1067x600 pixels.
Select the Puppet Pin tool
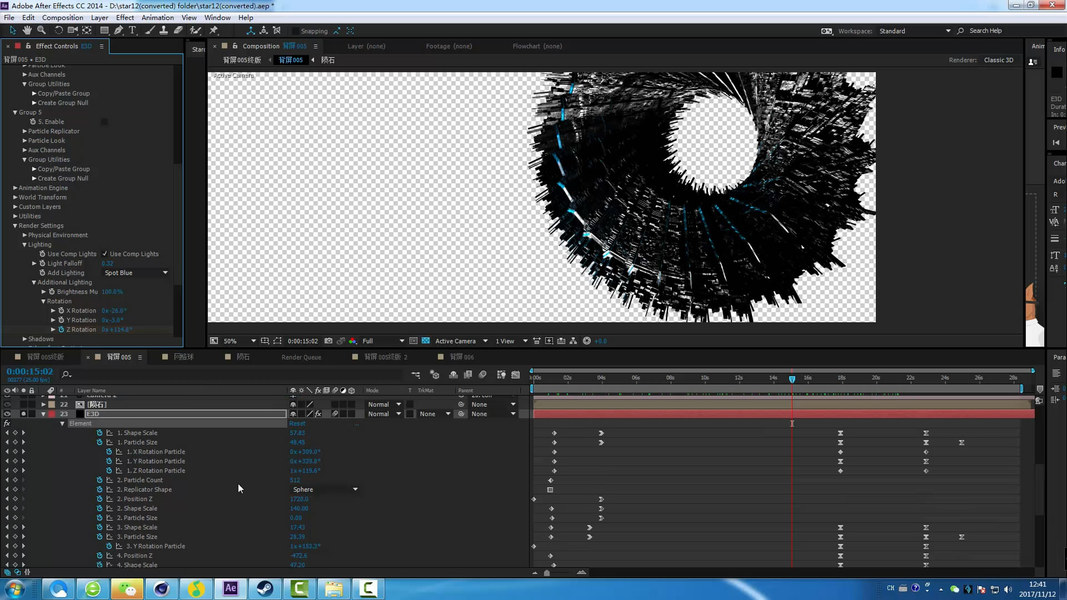click(214, 31)
